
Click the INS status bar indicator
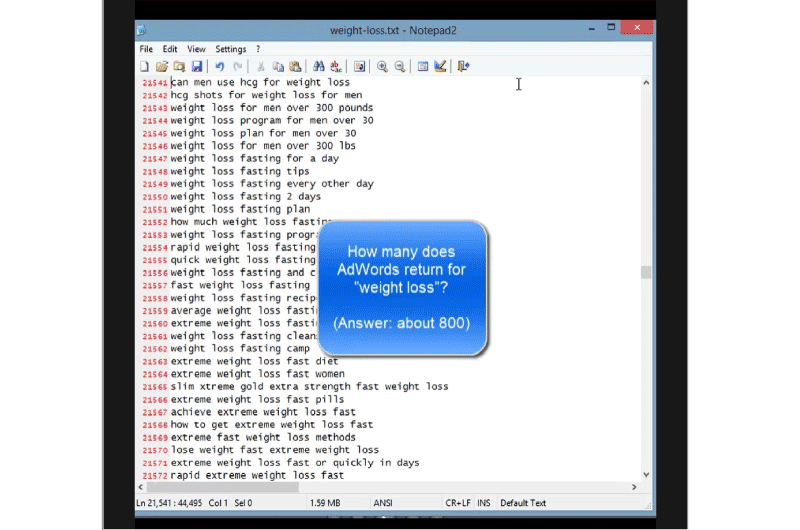[x=484, y=503]
